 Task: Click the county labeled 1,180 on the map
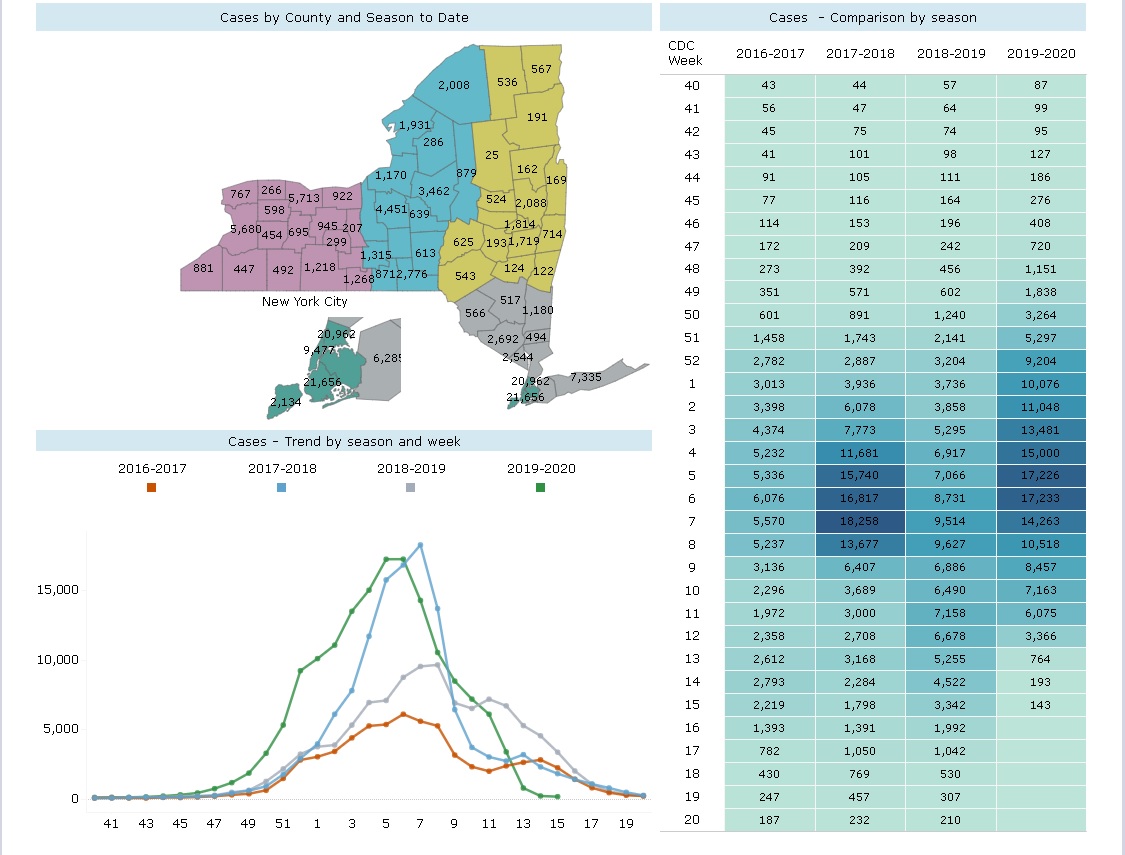coord(537,310)
